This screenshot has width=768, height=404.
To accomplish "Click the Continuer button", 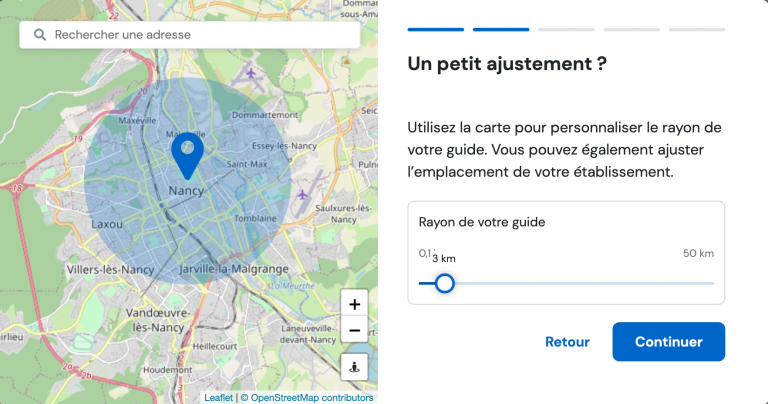I will (669, 342).
